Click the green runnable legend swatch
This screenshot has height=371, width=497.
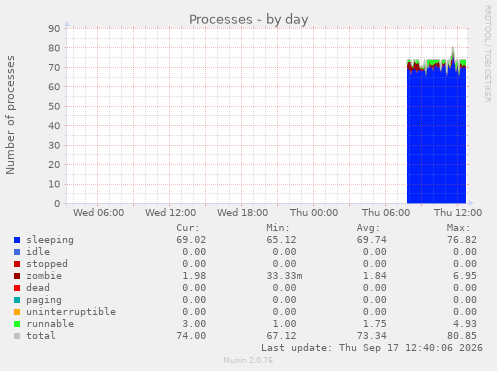tap(17, 324)
